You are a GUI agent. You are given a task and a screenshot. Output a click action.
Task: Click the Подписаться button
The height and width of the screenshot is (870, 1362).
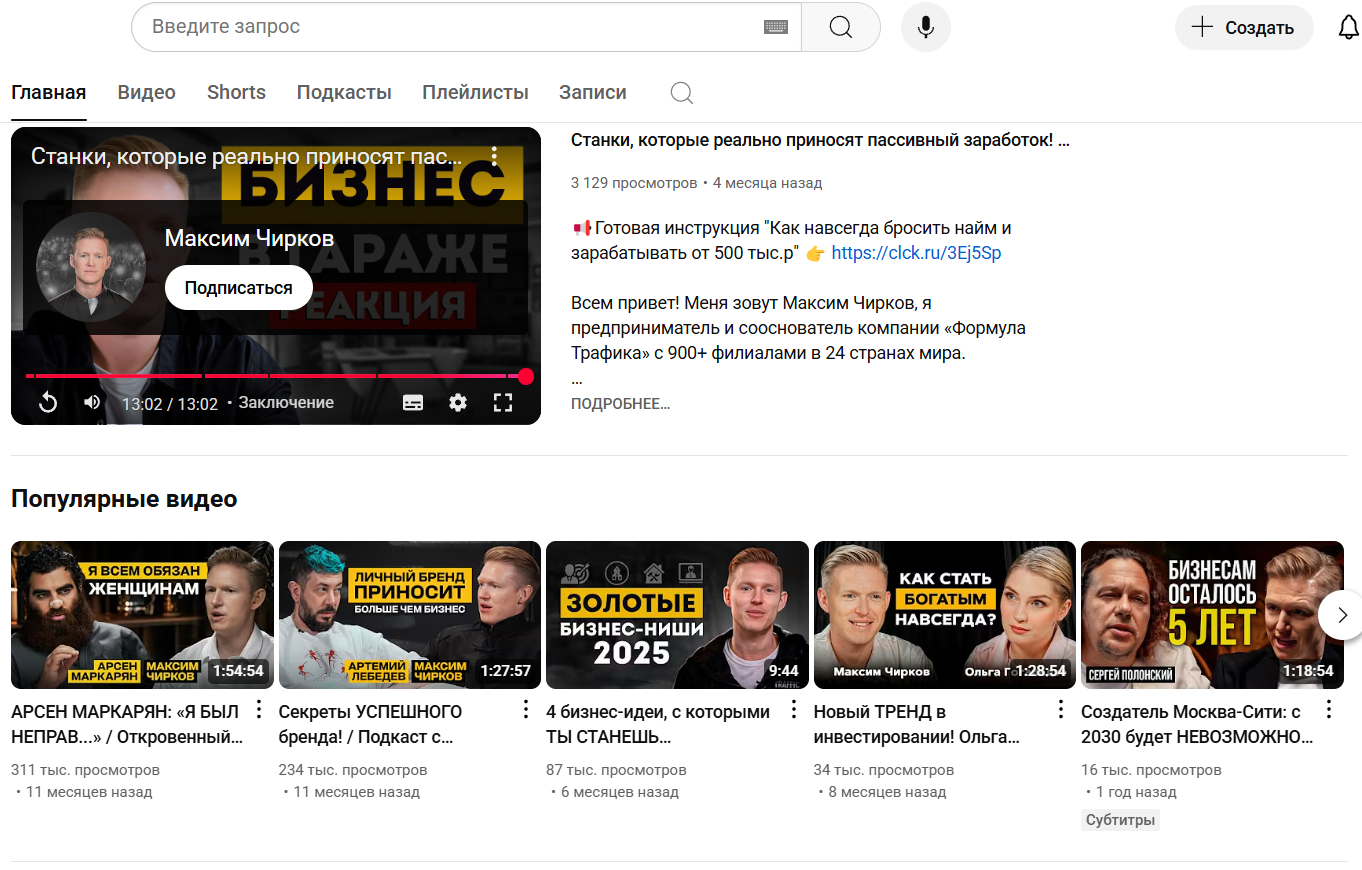click(x=239, y=288)
